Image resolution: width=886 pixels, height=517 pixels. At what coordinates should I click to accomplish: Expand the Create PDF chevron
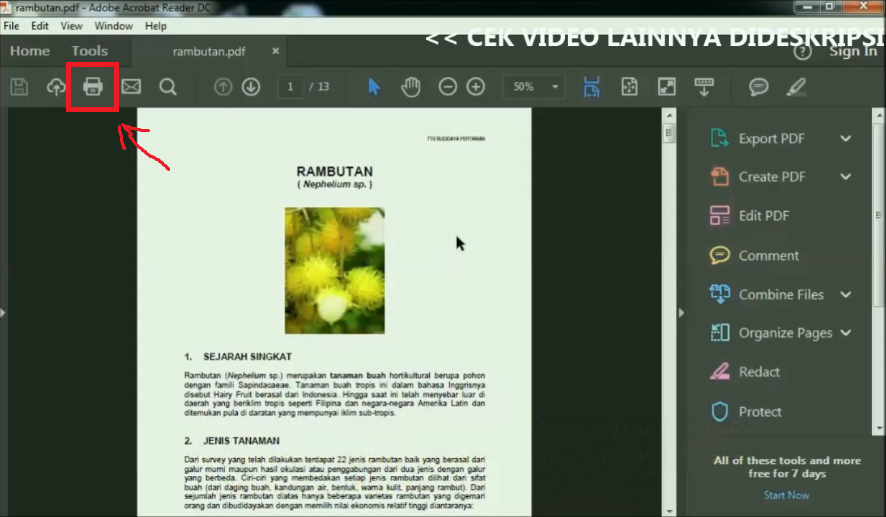(845, 177)
